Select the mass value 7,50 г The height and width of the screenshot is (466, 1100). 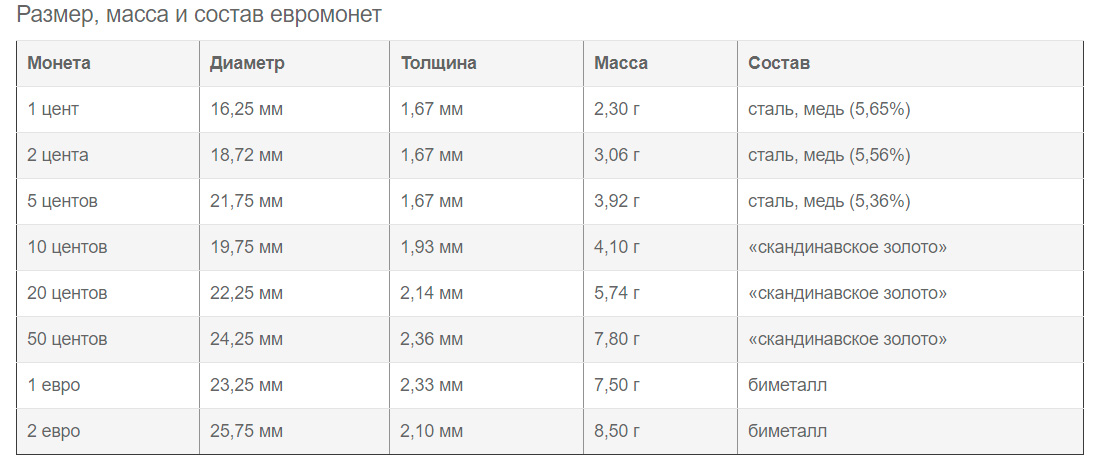pyautogui.click(x=616, y=385)
